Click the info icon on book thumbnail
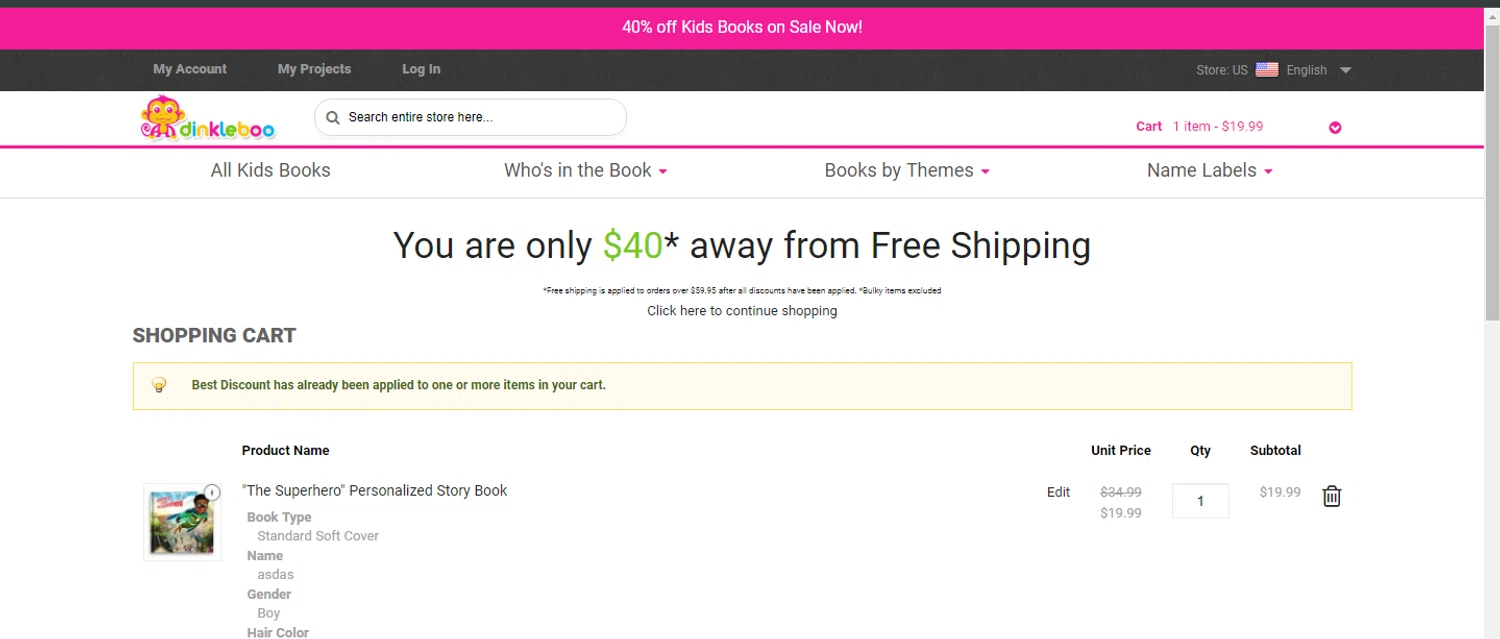The image size is (1500, 639). click(x=212, y=492)
